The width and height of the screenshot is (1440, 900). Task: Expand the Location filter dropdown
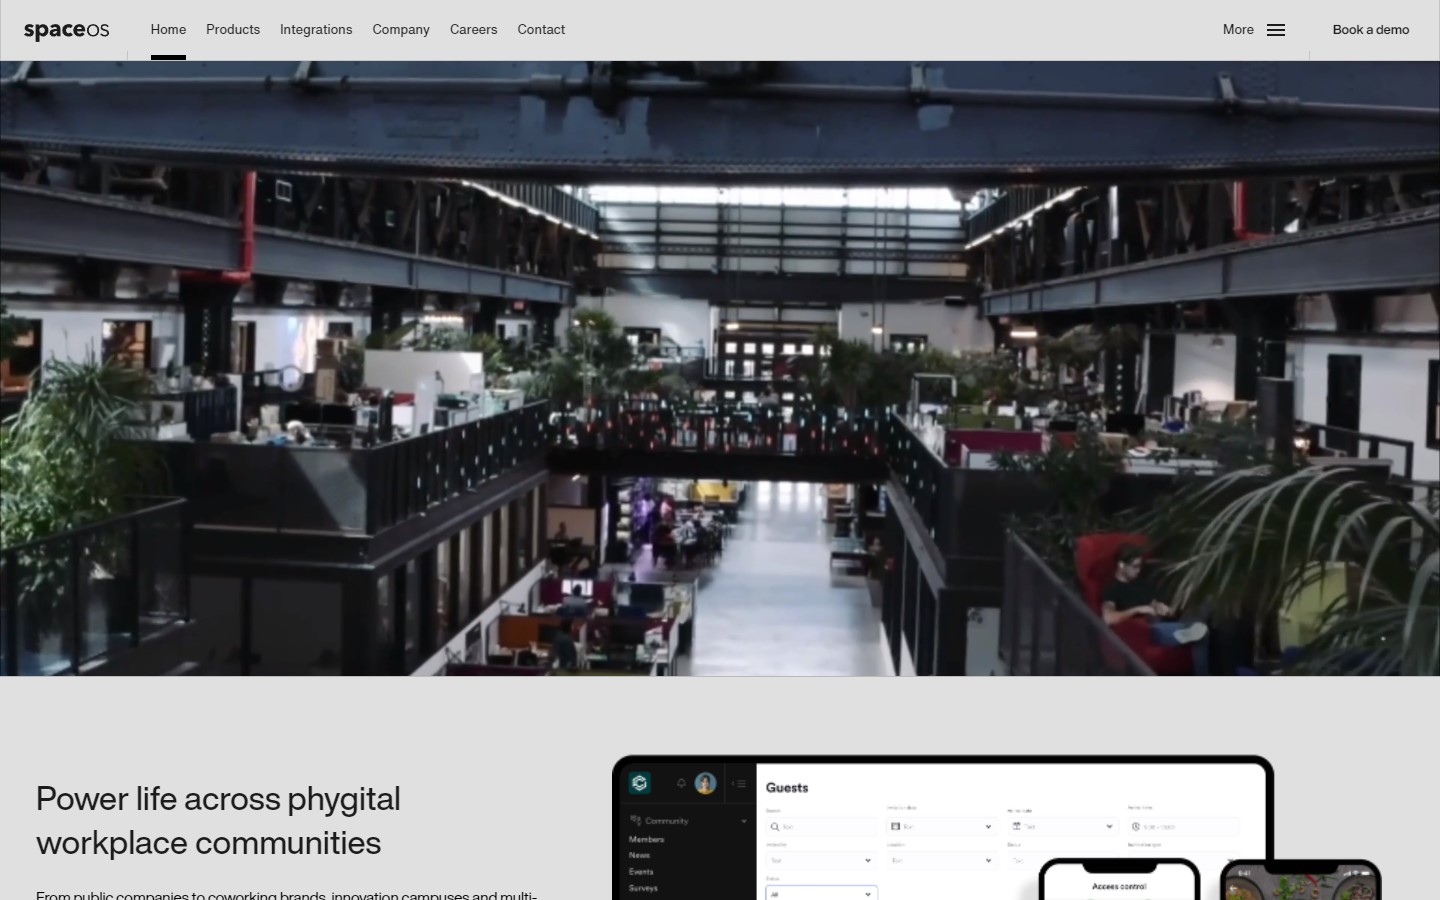pos(942,860)
